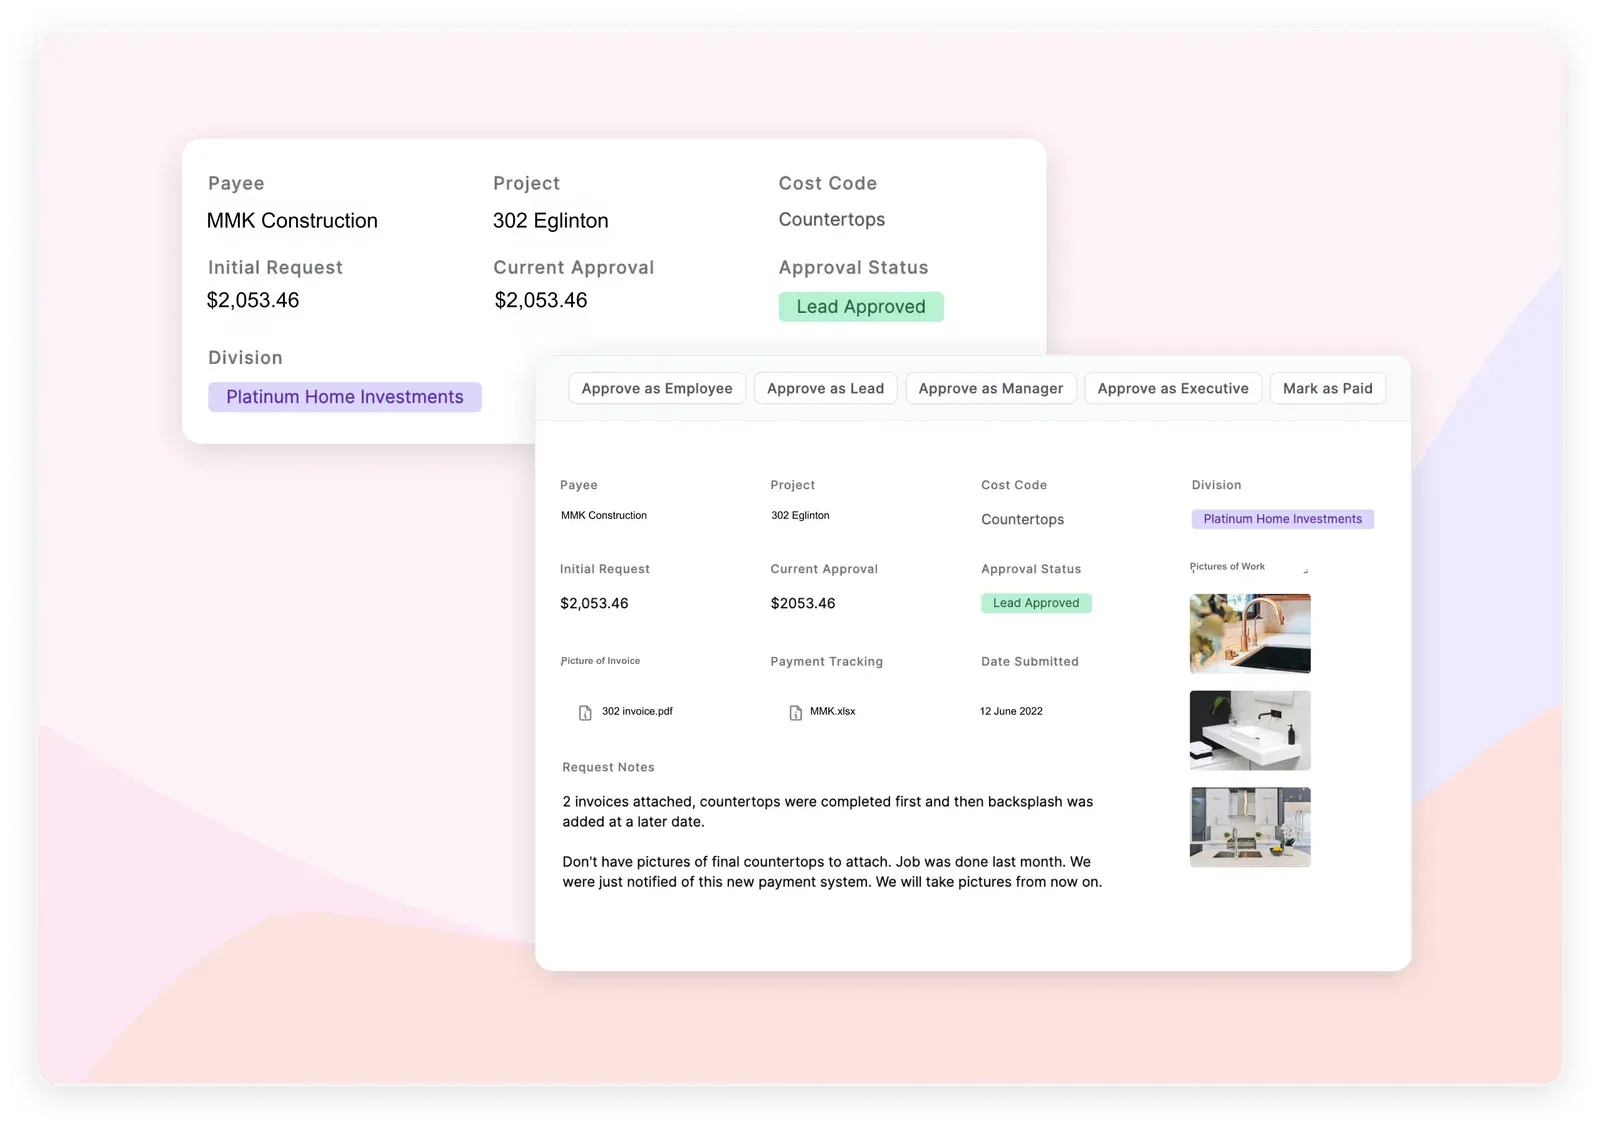Click the Pictures of Work label

click(1227, 566)
